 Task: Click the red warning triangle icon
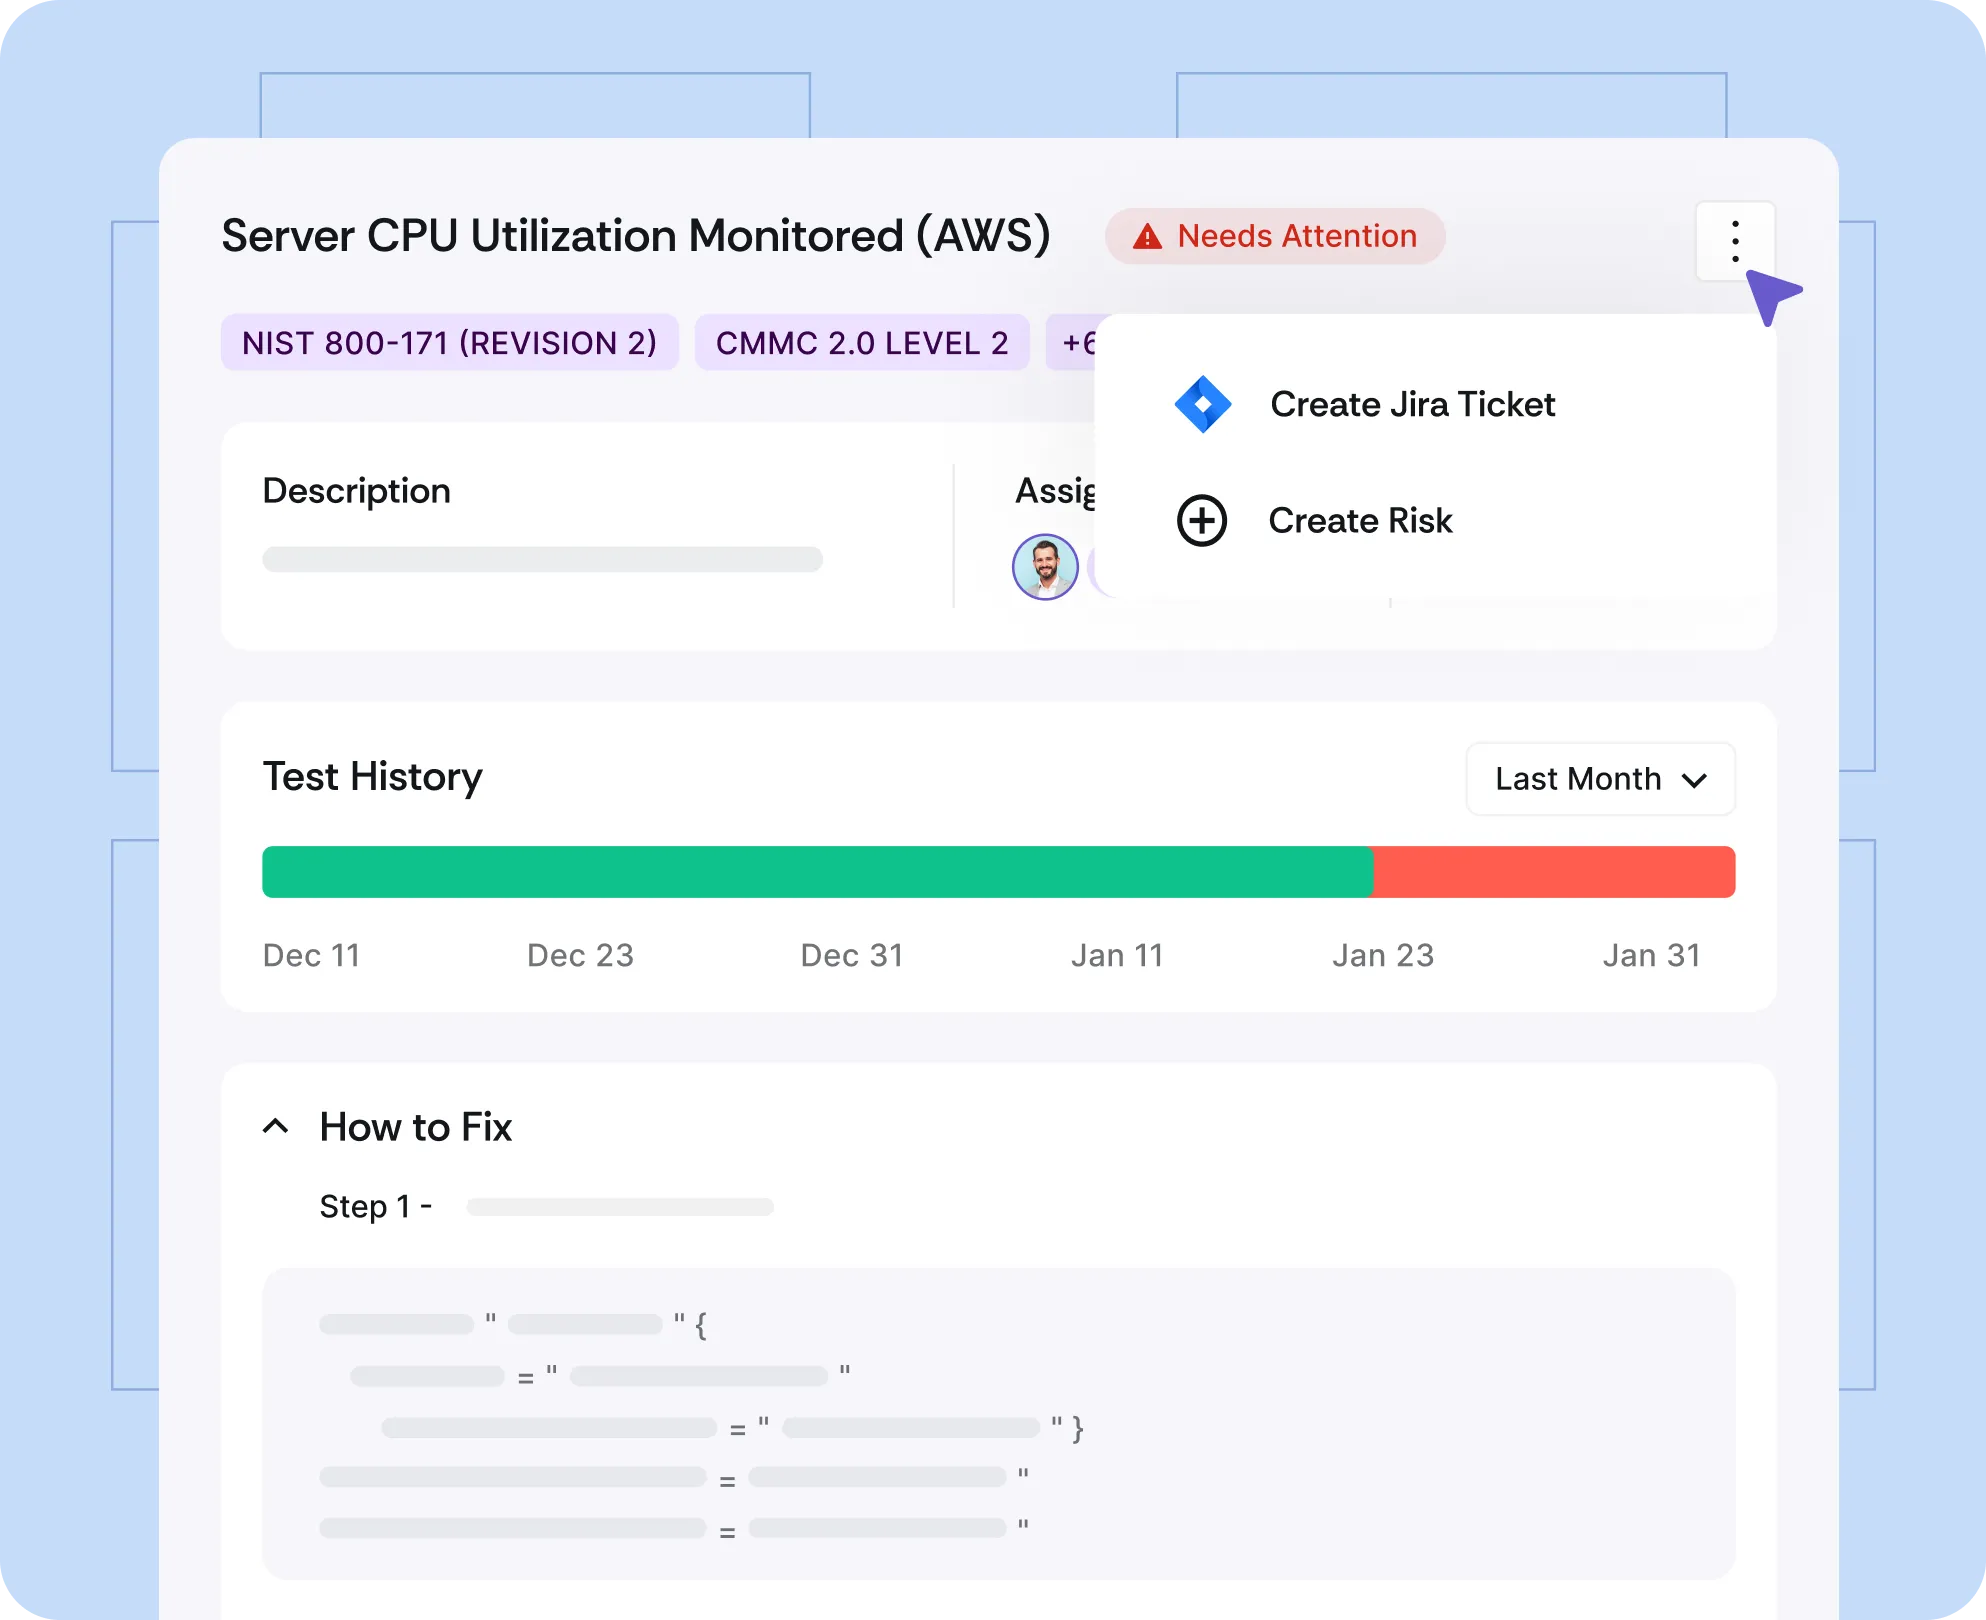pyautogui.click(x=1147, y=237)
